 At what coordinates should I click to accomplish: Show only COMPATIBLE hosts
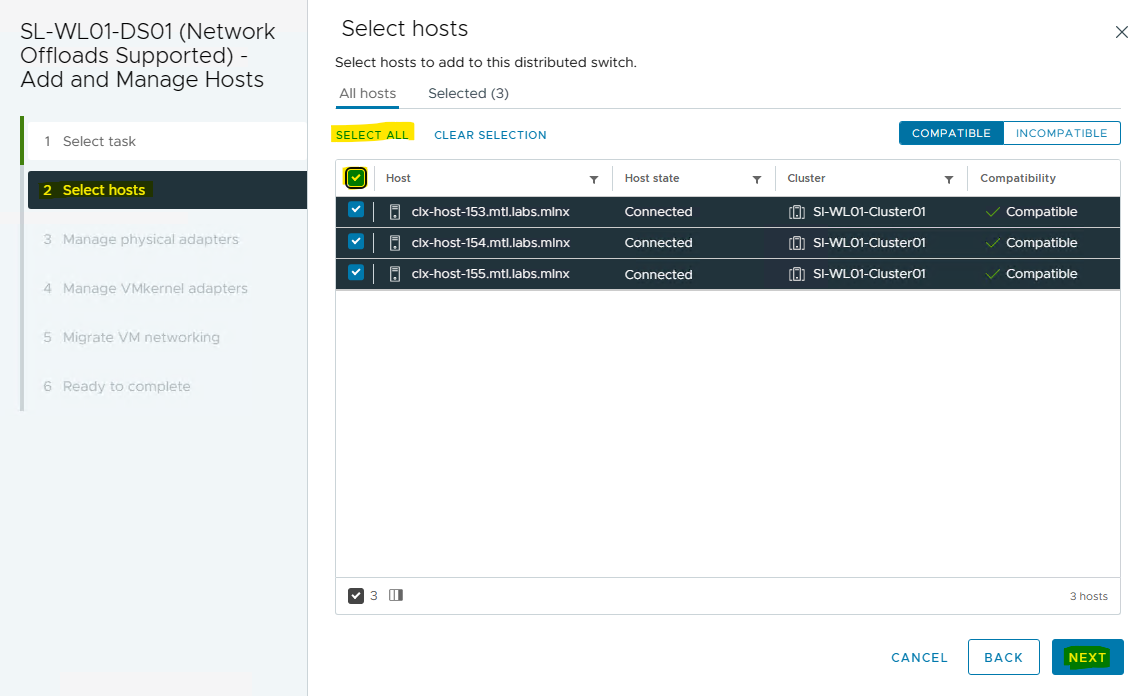[x=951, y=134]
